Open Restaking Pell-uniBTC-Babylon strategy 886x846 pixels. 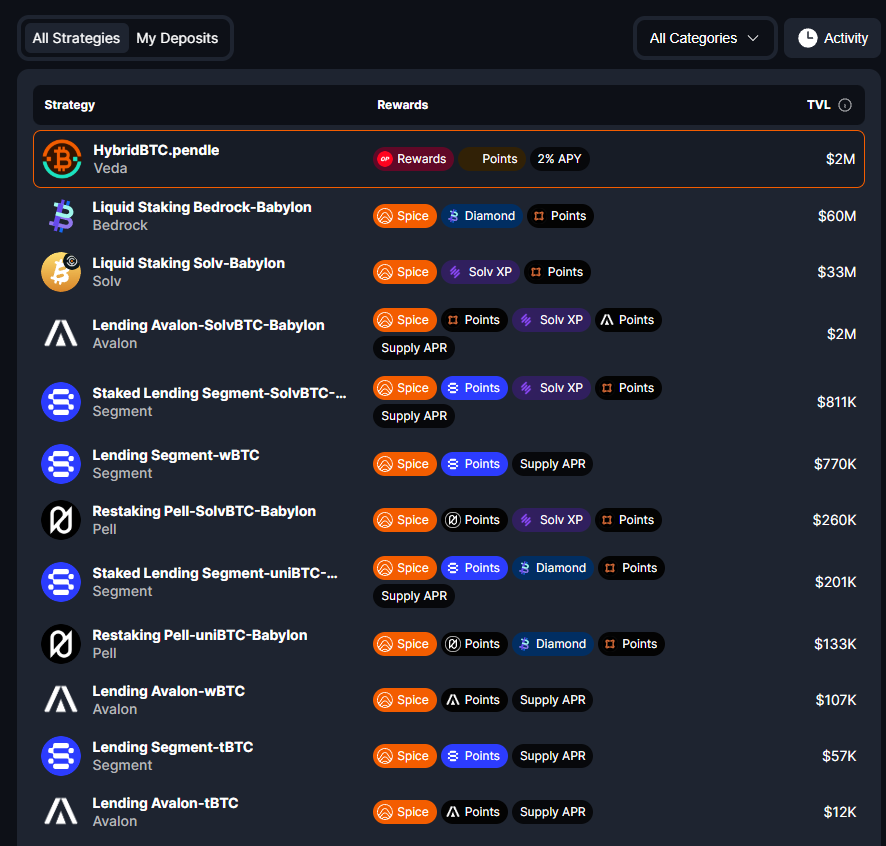200,635
